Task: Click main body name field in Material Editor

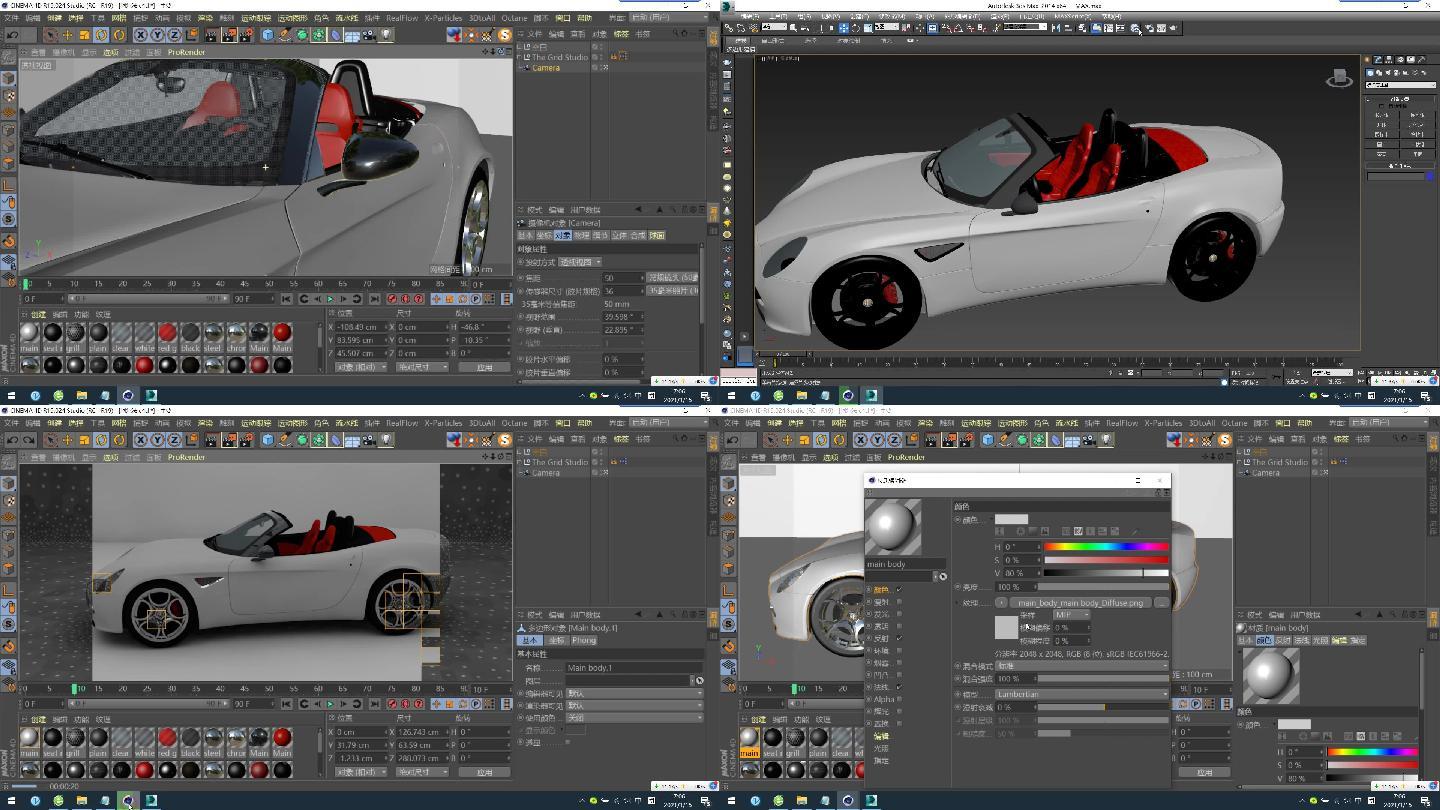Action: tap(904, 564)
